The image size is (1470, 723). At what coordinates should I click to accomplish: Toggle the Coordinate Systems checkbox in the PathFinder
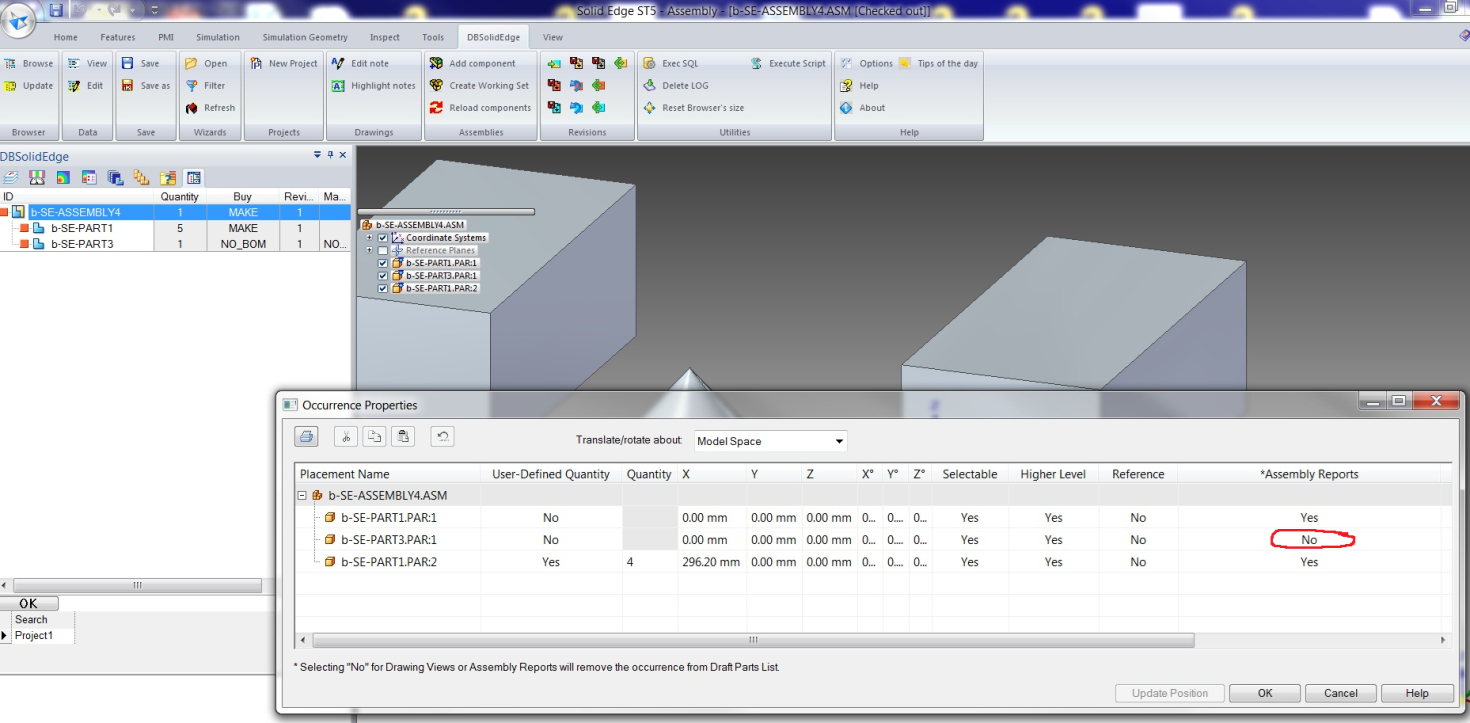(383, 238)
